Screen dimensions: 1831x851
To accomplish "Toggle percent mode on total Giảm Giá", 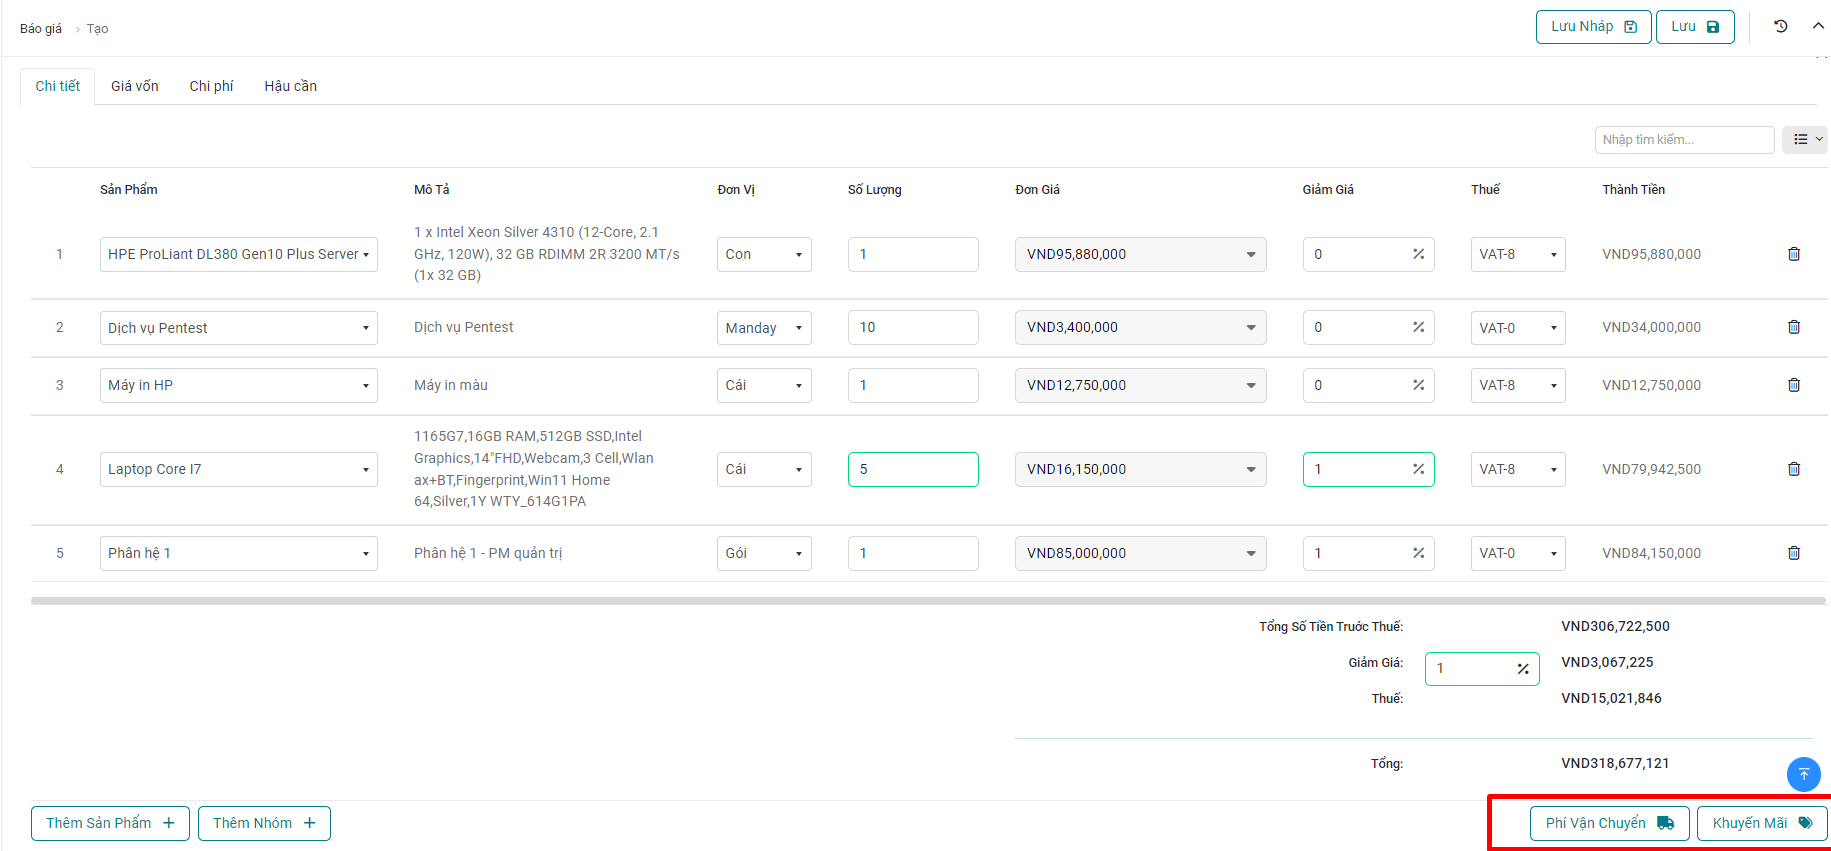I will point(1522,669).
